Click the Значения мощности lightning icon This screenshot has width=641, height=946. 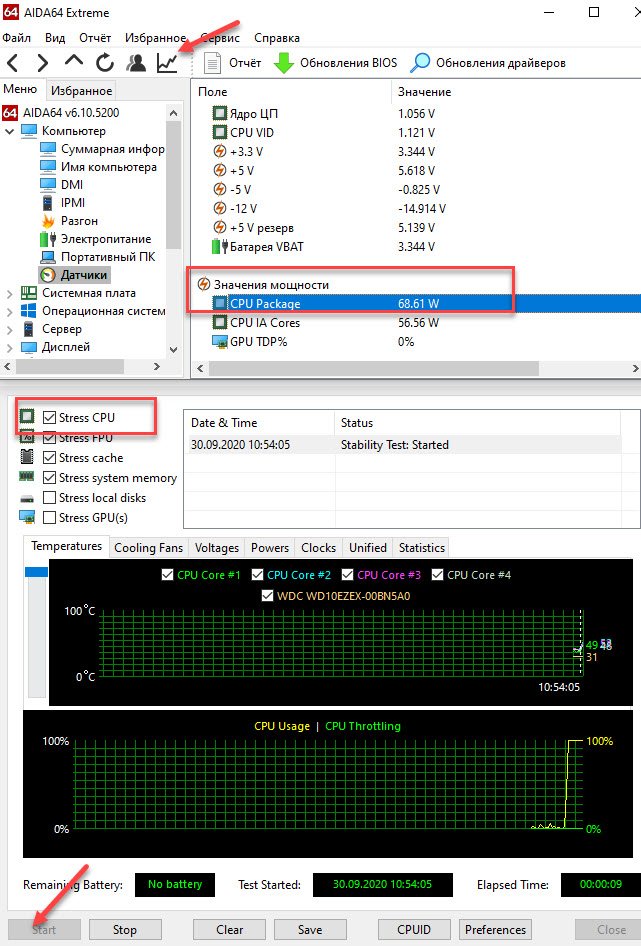pos(204,284)
